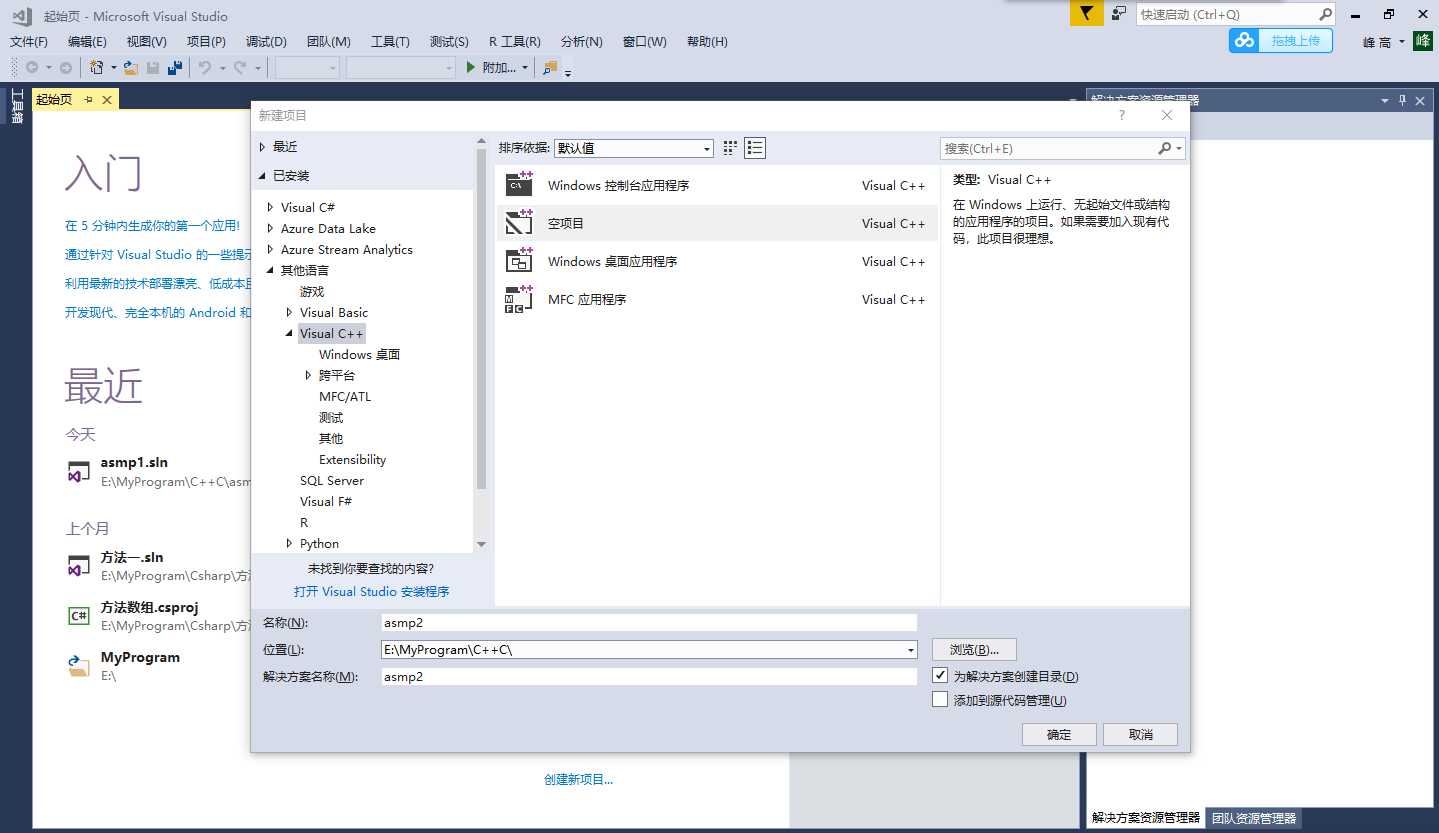The image size is (1439, 833).
Task: Open the 窗口(W) menu
Action: [644, 41]
